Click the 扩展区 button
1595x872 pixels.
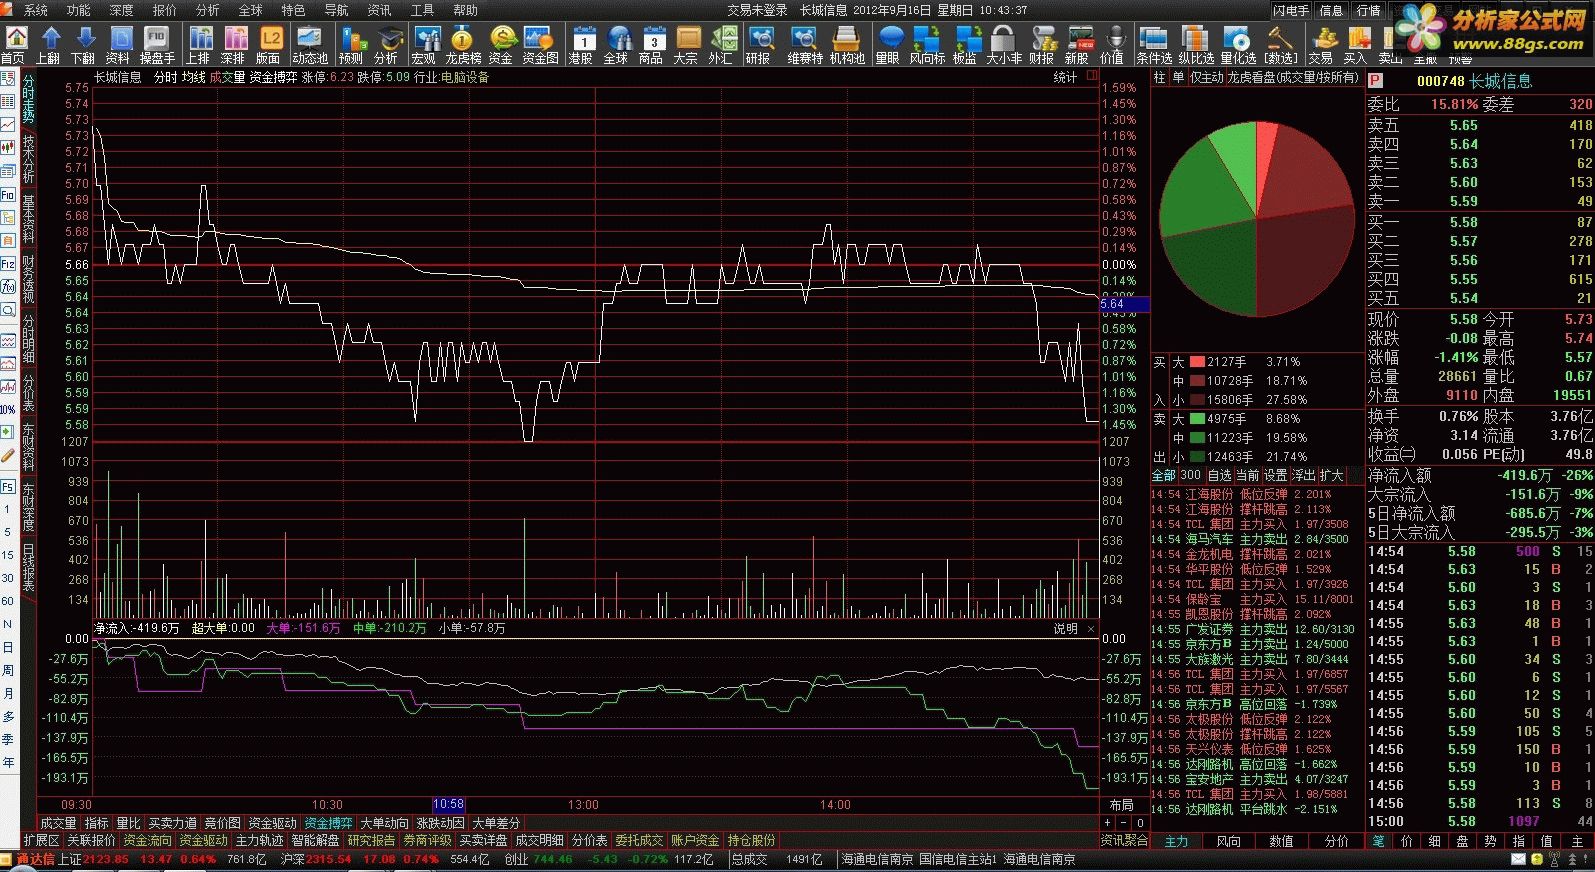click(42, 841)
